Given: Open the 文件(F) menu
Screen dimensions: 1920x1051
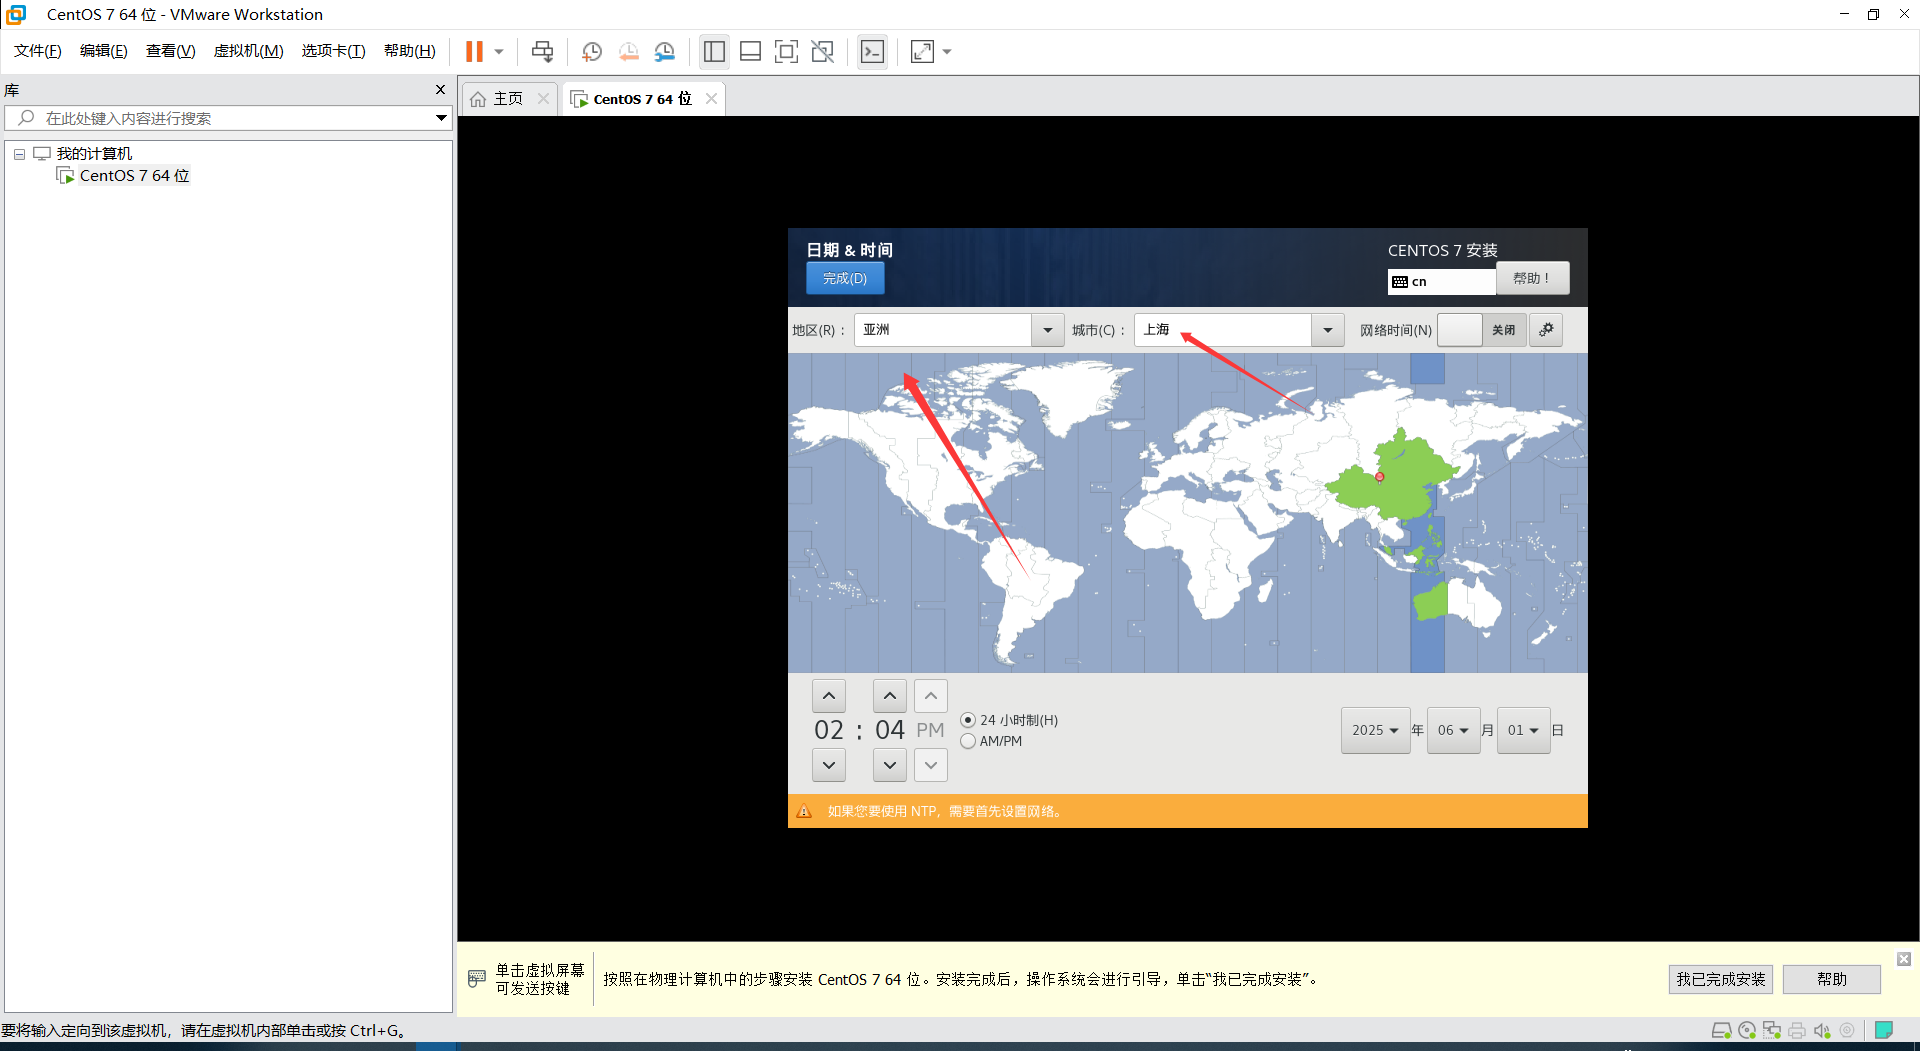Looking at the screenshot, I should click(x=37, y=51).
